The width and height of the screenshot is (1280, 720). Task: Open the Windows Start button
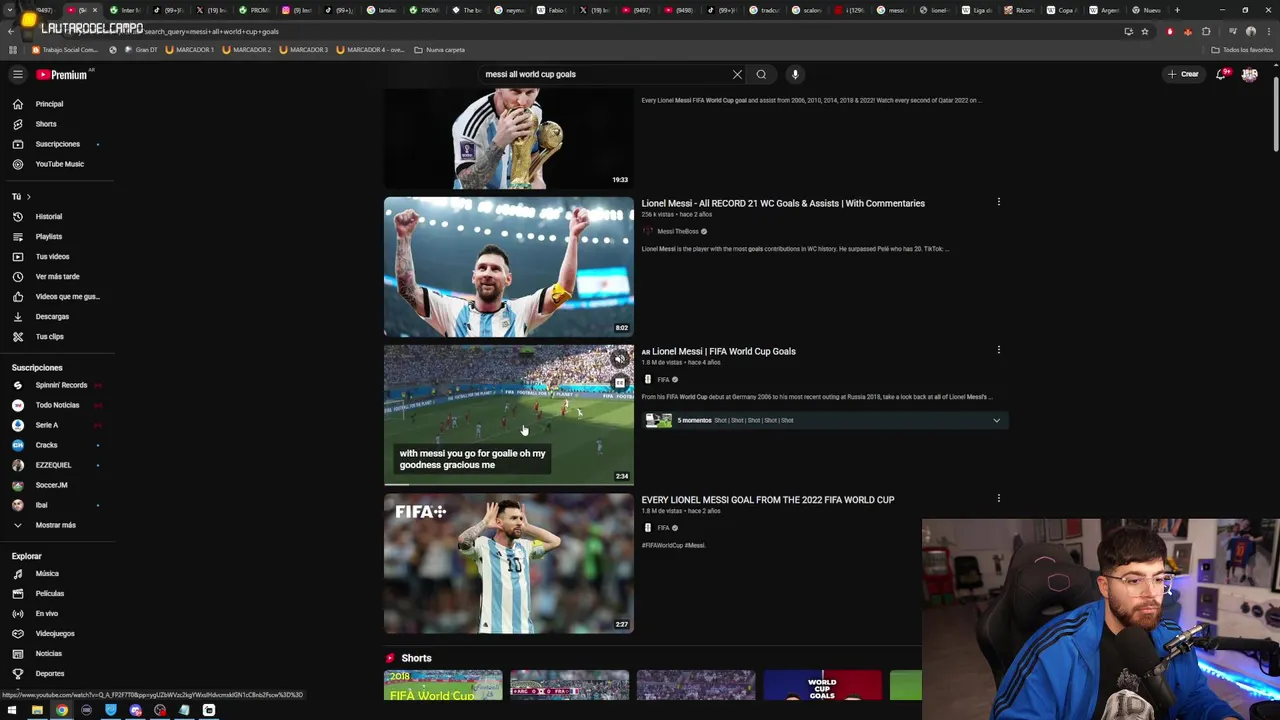12,710
